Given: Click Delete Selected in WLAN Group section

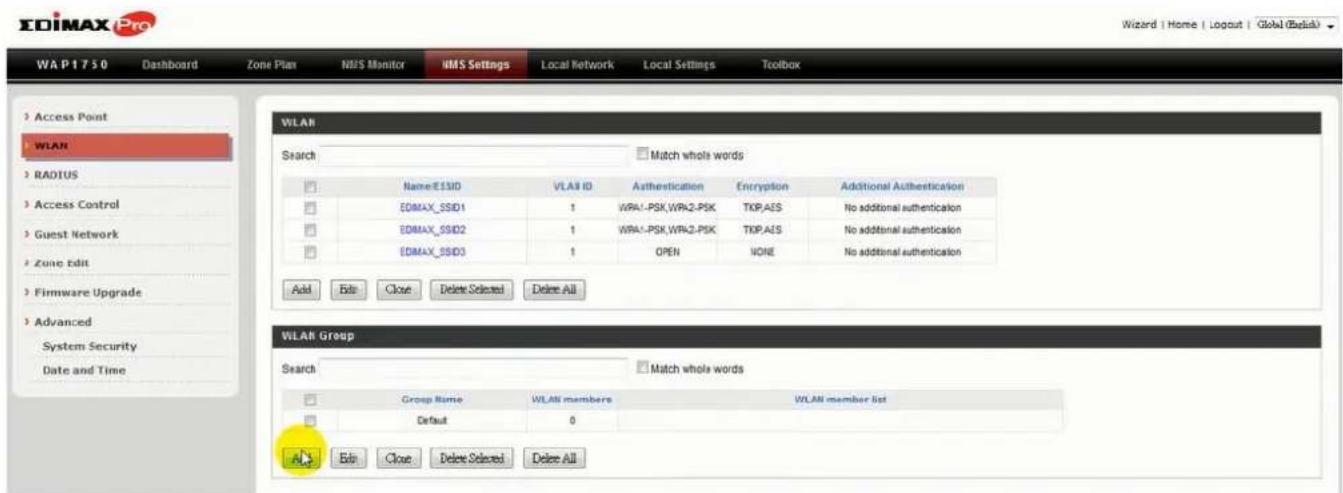Looking at the screenshot, I should (471, 458).
